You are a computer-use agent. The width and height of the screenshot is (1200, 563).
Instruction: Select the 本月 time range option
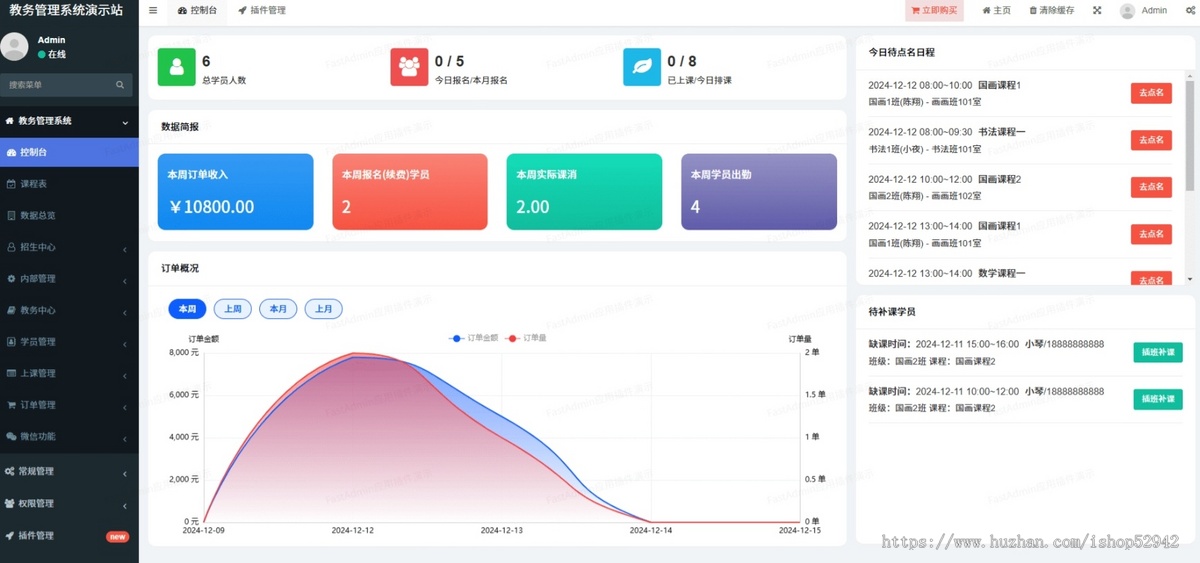tap(278, 309)
